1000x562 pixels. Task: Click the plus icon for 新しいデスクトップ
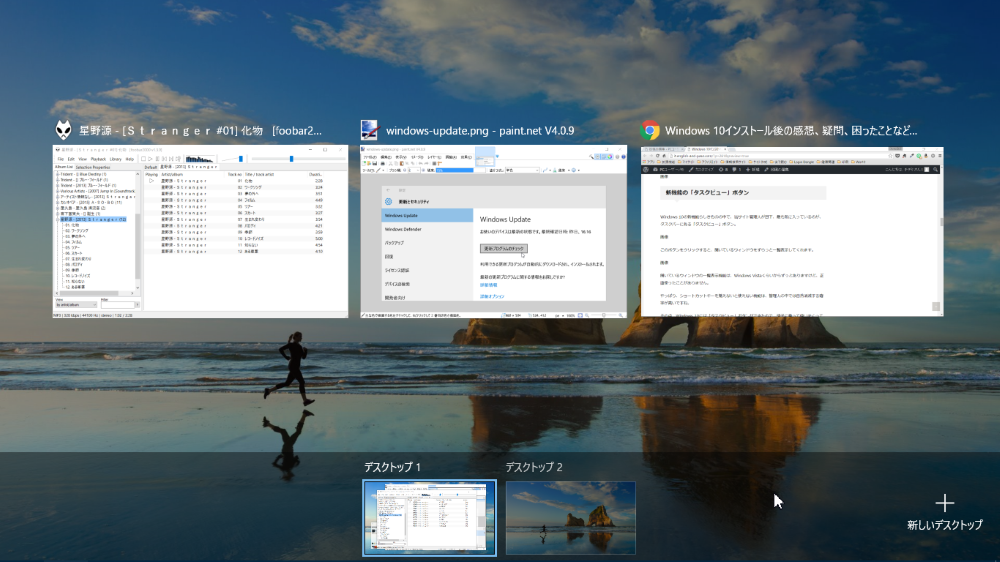pyautogui.click(x=944, y=503)
